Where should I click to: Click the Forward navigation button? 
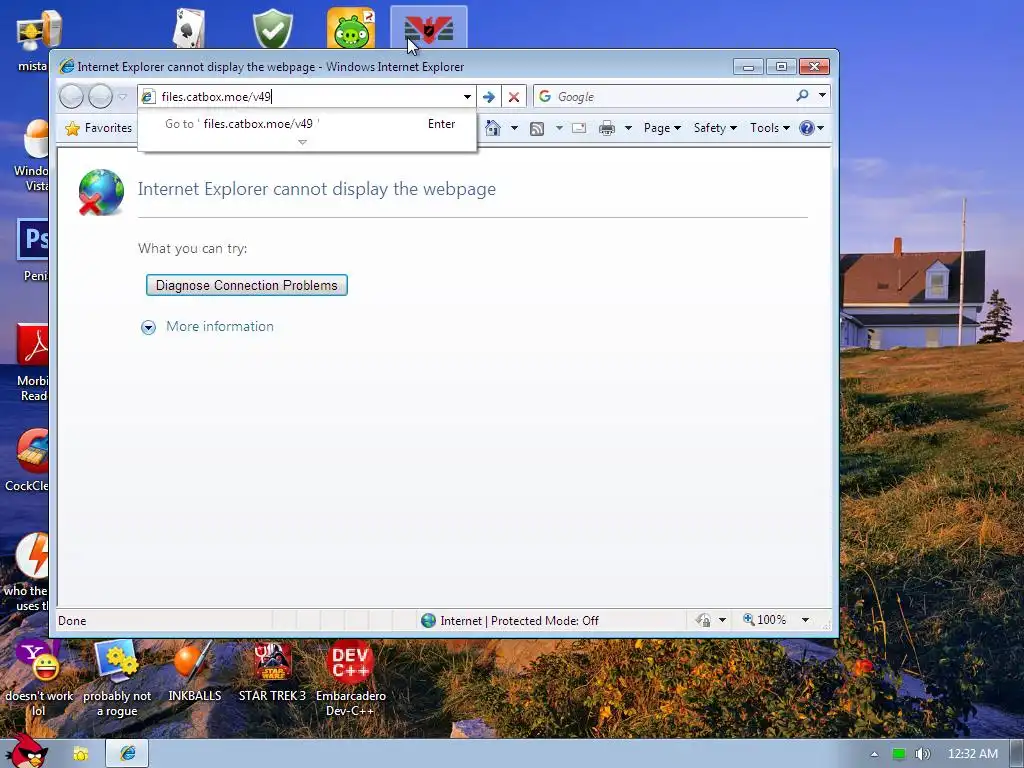100,97
